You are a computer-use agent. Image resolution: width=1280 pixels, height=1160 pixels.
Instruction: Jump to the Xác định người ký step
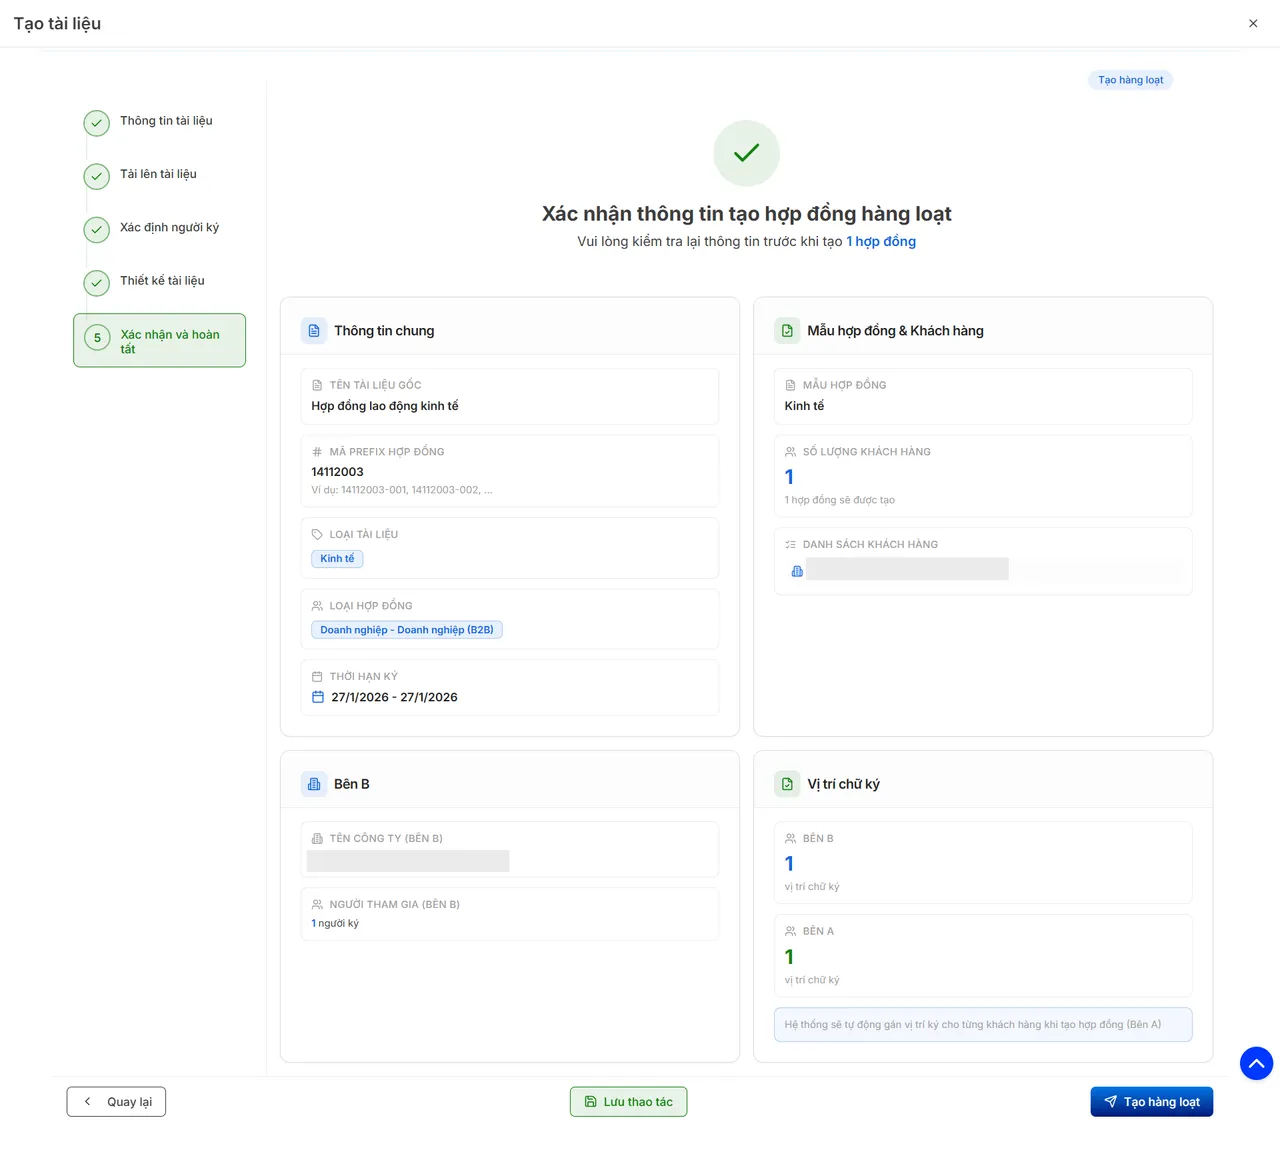pyautogui.click(x=168, y=228)
